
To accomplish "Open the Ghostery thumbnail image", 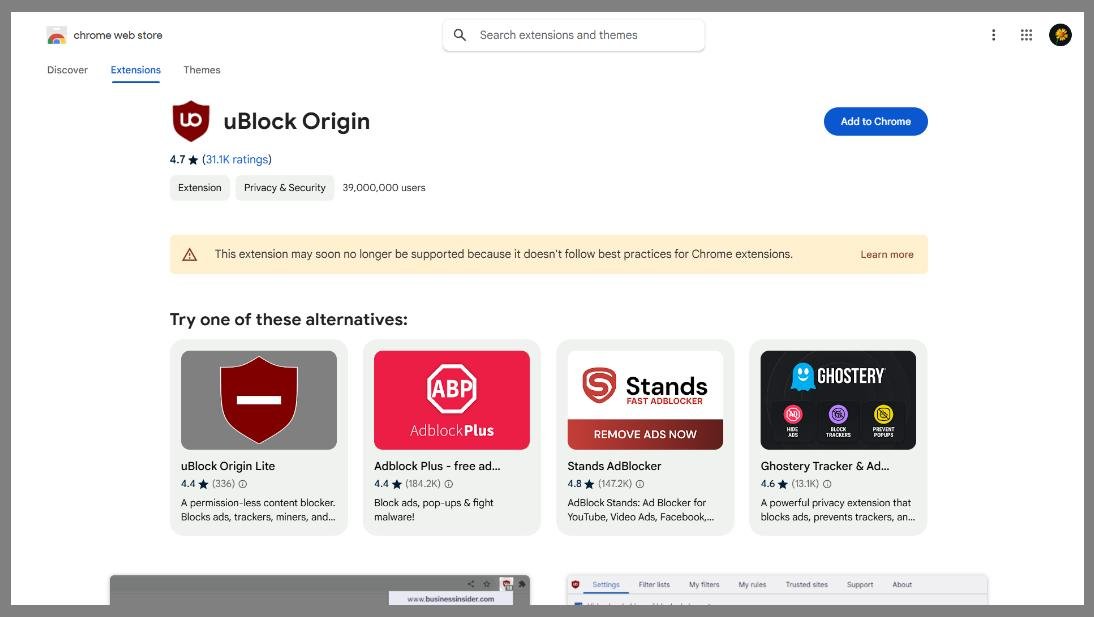I will (x=838, y=400).
